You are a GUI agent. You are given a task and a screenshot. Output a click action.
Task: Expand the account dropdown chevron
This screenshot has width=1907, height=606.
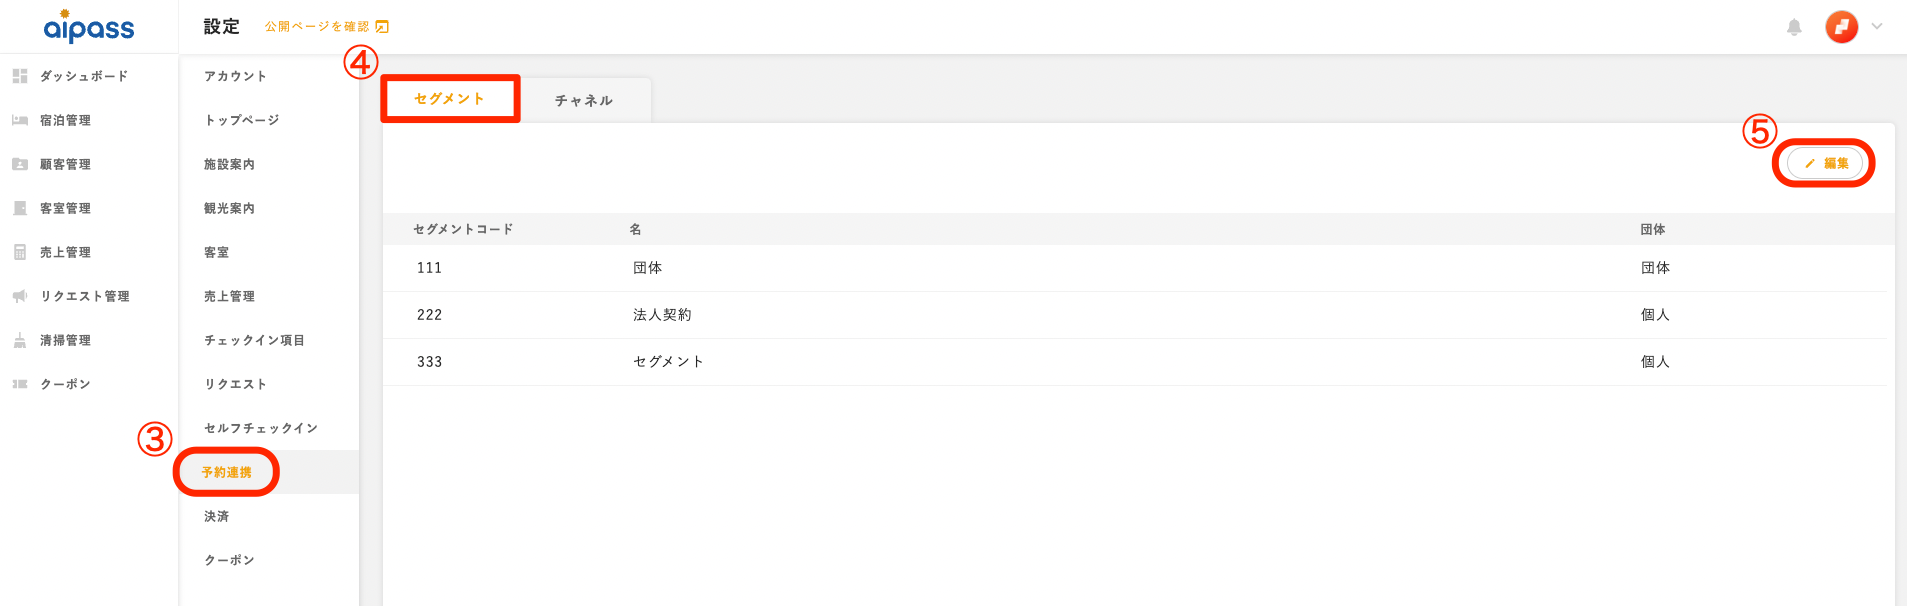tap(1877, 27)
